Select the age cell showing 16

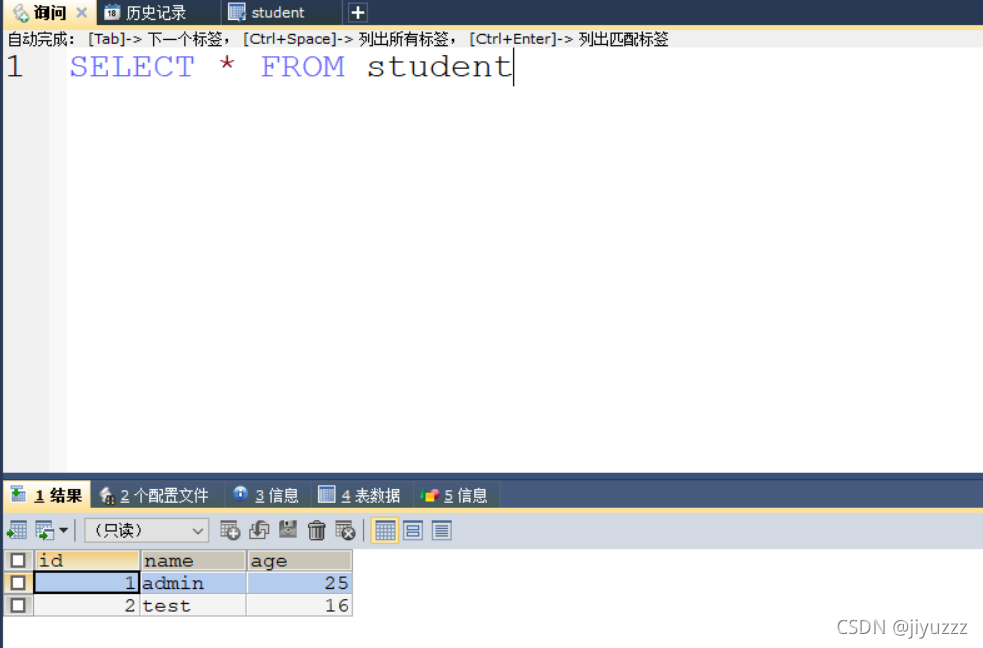pos(300,605)
